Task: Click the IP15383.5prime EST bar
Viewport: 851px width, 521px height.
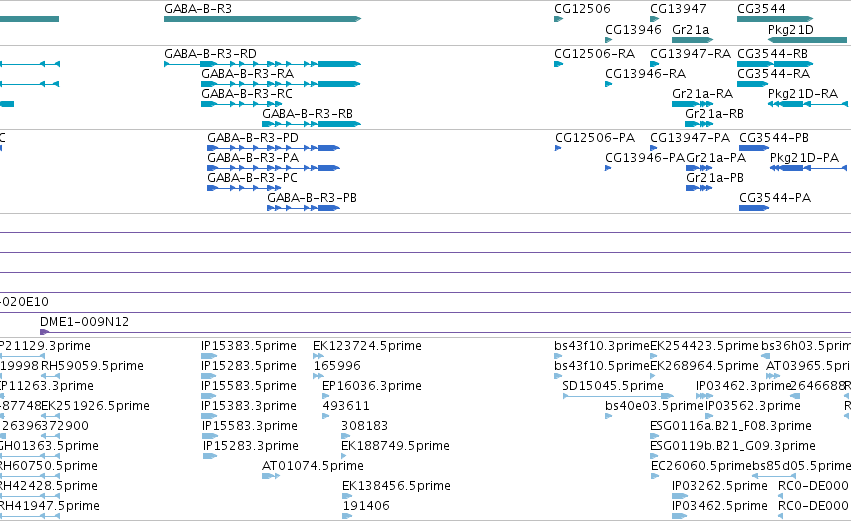Action: 208,356
